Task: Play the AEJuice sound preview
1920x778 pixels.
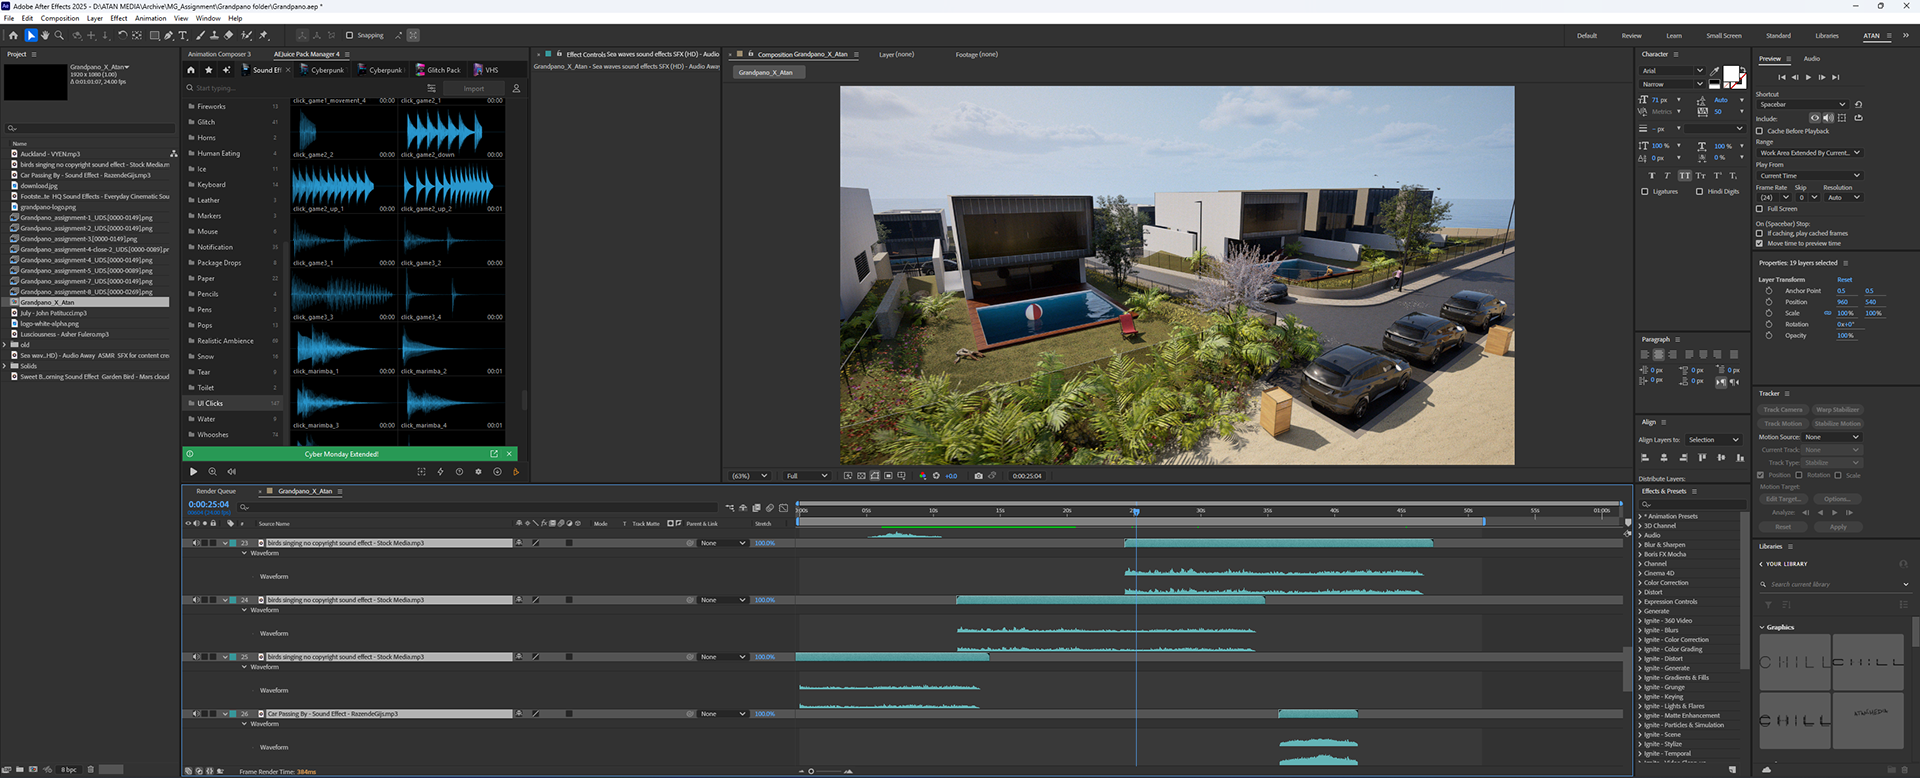Action: pos(193,471)
